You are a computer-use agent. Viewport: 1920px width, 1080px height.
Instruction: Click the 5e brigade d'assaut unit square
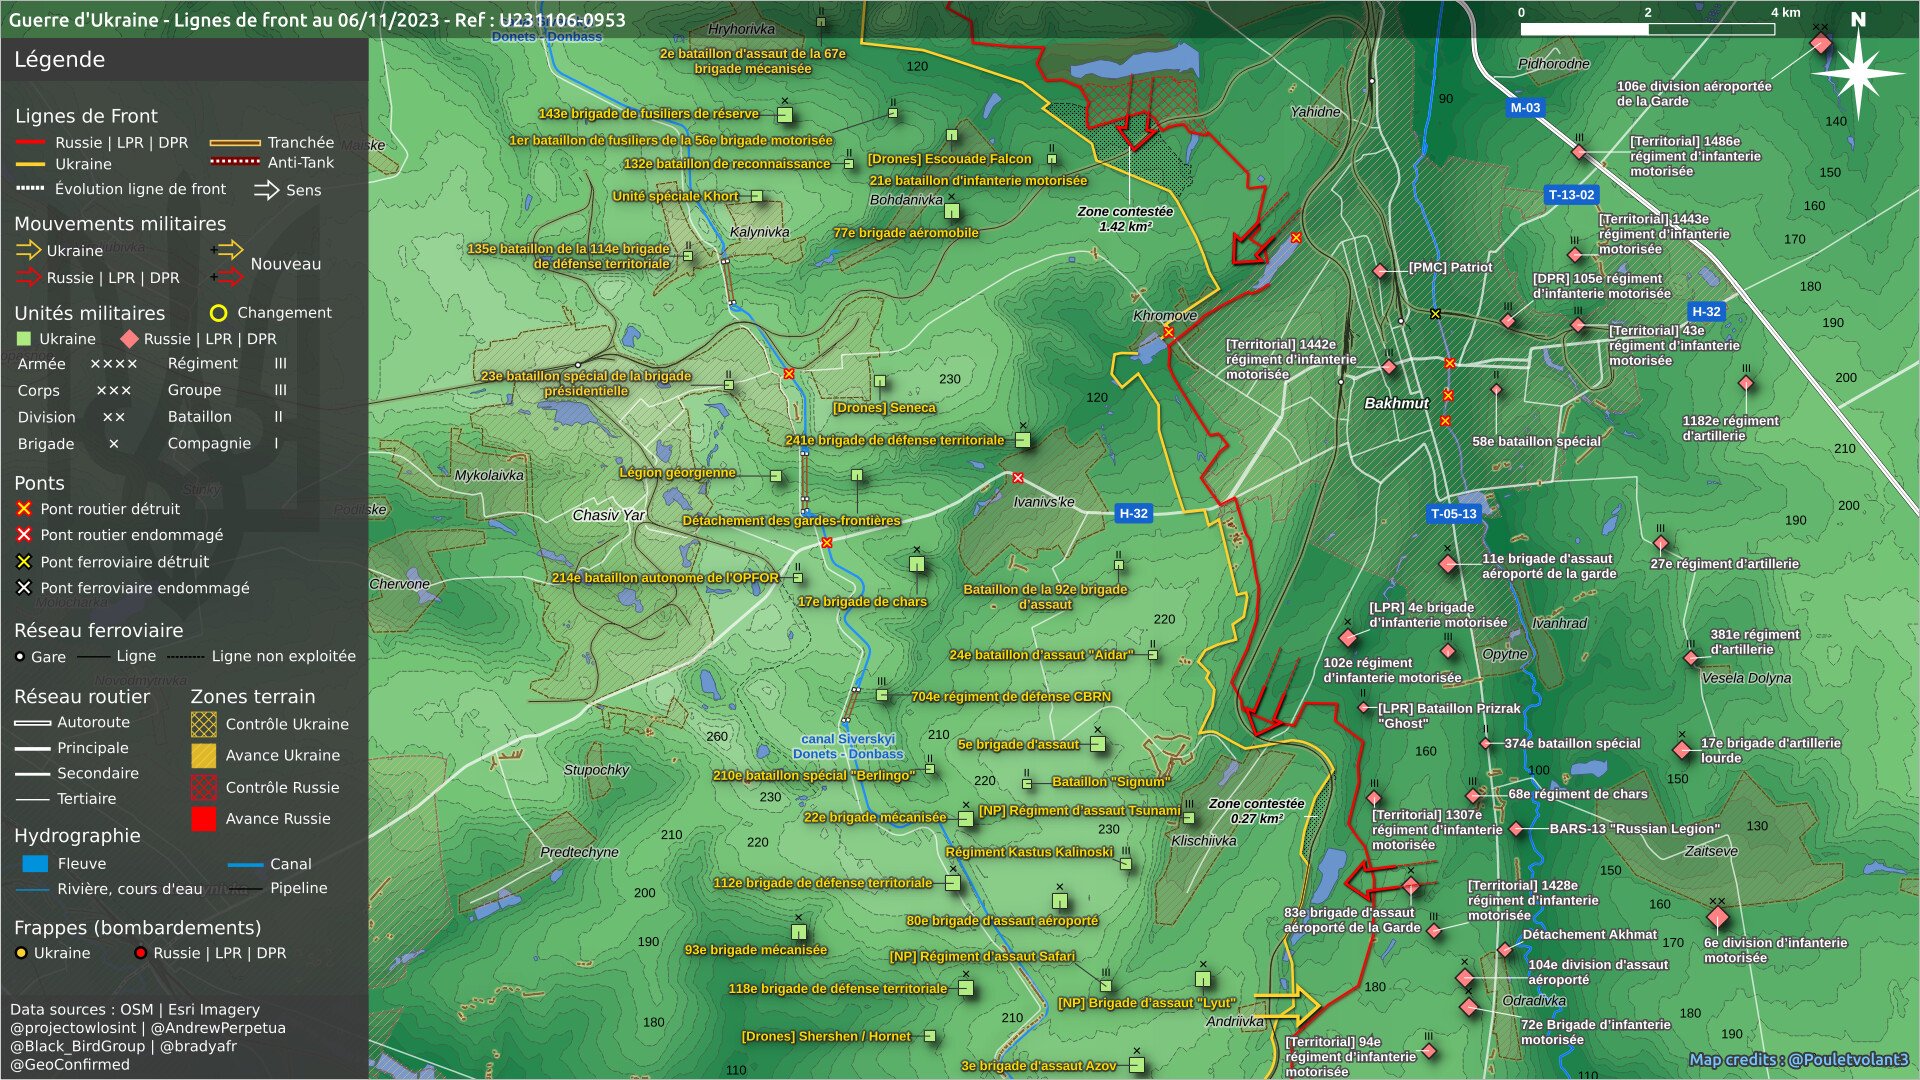(1097, 744)
